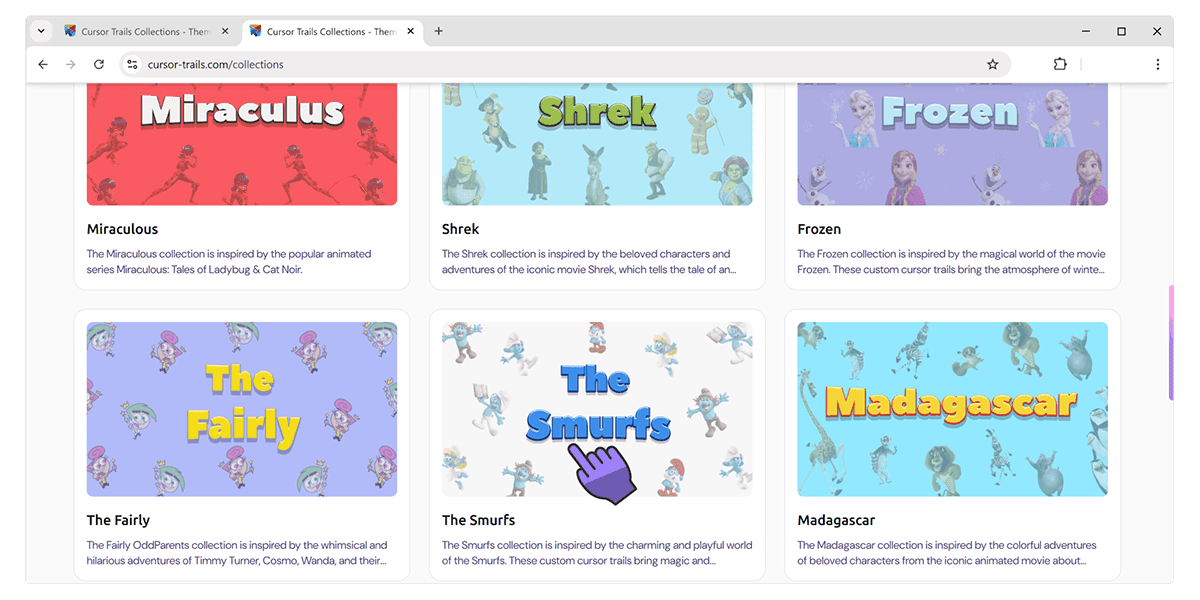Open the Chrome three-dot menu

click(1158, 64)
